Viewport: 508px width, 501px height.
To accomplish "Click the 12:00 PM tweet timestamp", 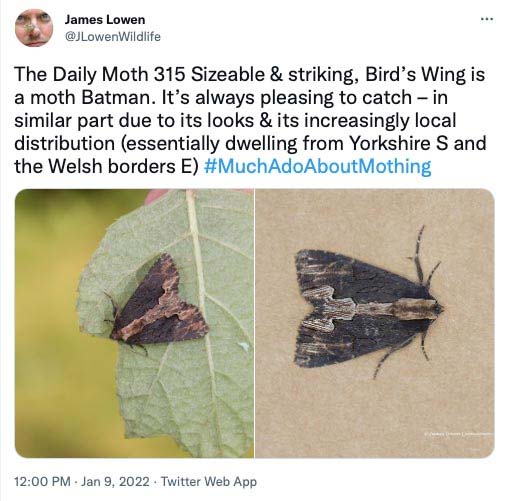I will point(42,482).
